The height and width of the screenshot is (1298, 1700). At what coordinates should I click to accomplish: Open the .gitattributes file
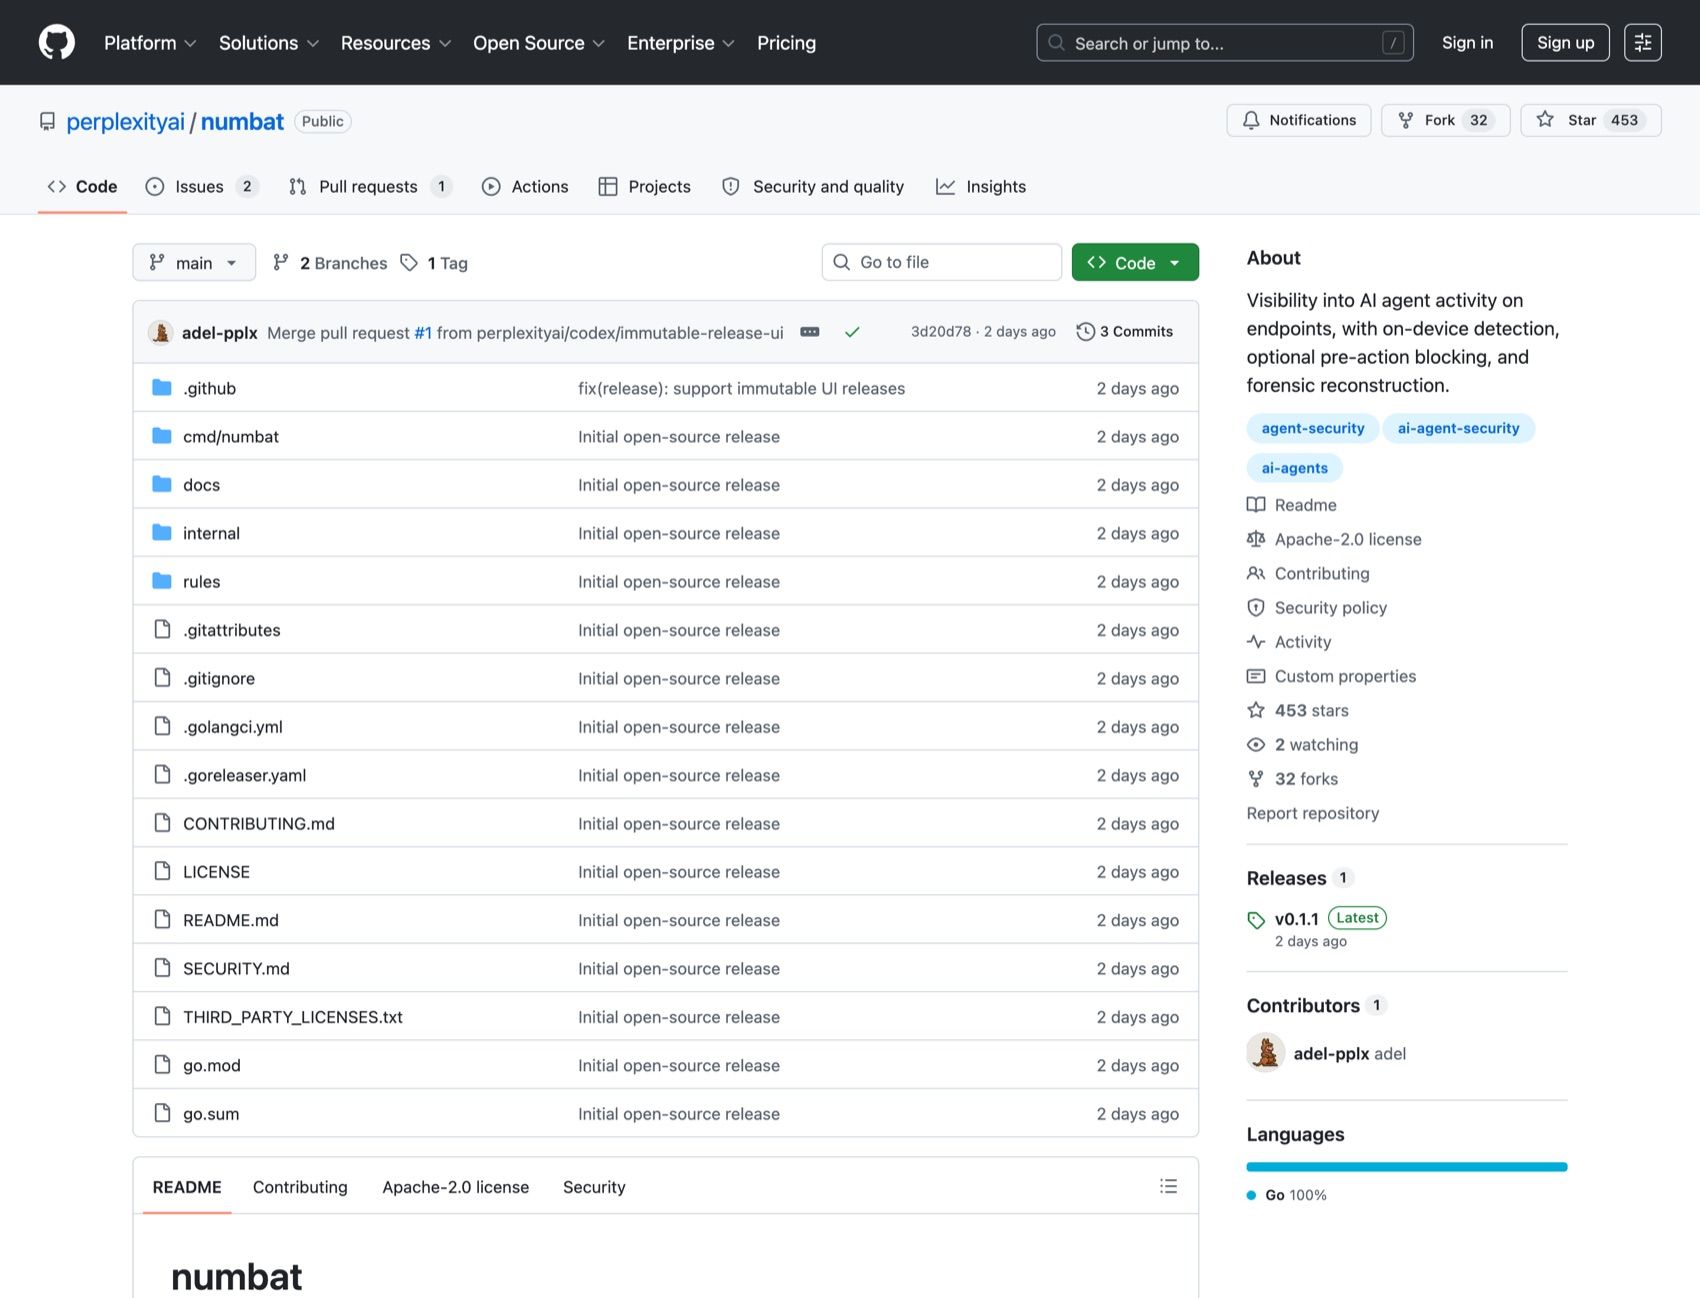click(x=232, y=630)
